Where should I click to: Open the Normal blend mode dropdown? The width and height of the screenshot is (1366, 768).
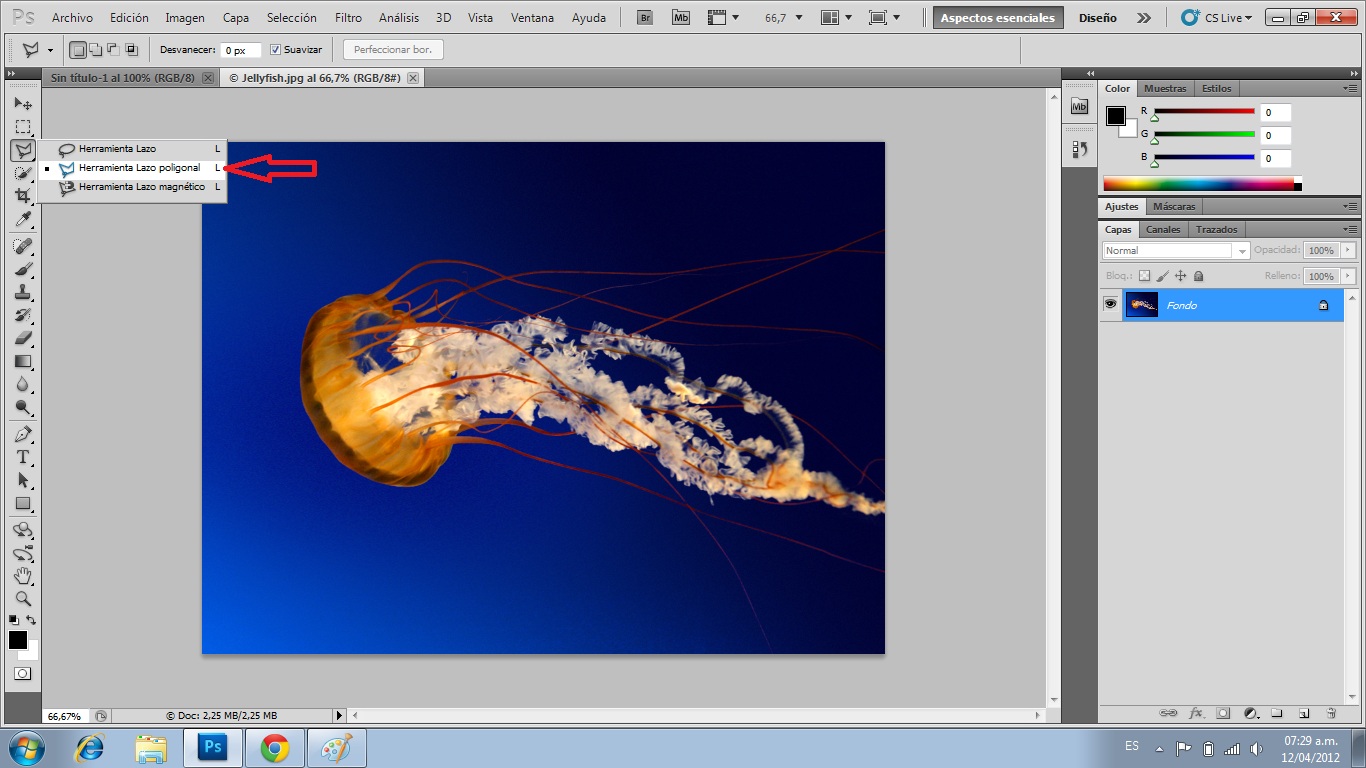click(x=1176, y=251)
